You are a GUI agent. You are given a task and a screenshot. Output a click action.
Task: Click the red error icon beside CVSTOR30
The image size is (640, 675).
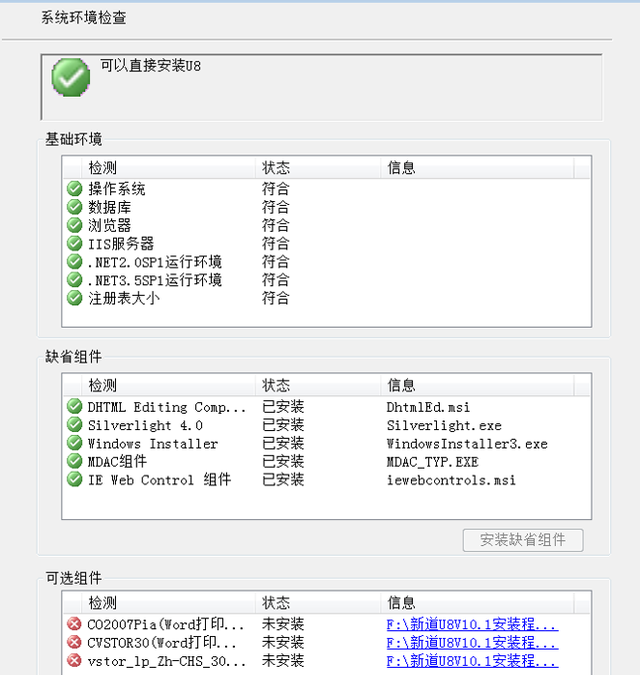tap(74, 642)
